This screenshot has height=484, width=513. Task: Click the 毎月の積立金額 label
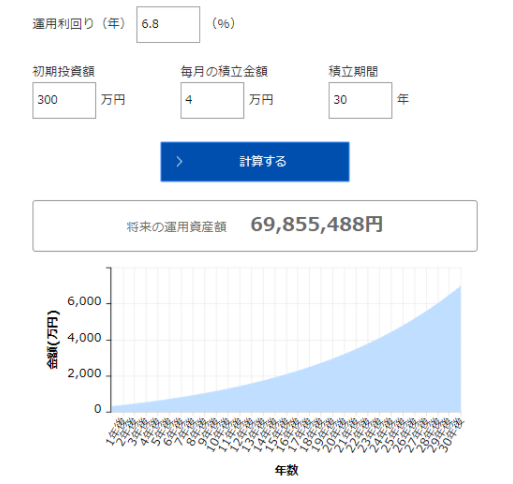pos(224,72)
